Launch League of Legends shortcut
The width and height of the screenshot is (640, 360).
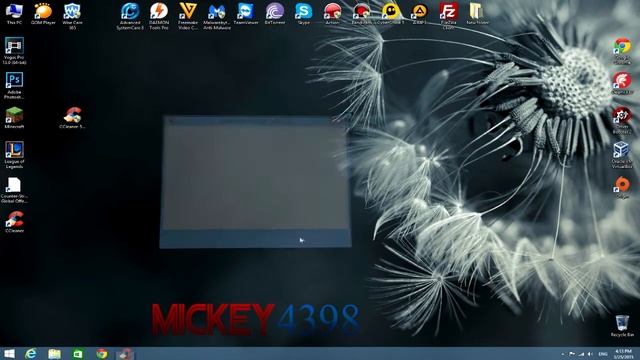tap(14, 155)
